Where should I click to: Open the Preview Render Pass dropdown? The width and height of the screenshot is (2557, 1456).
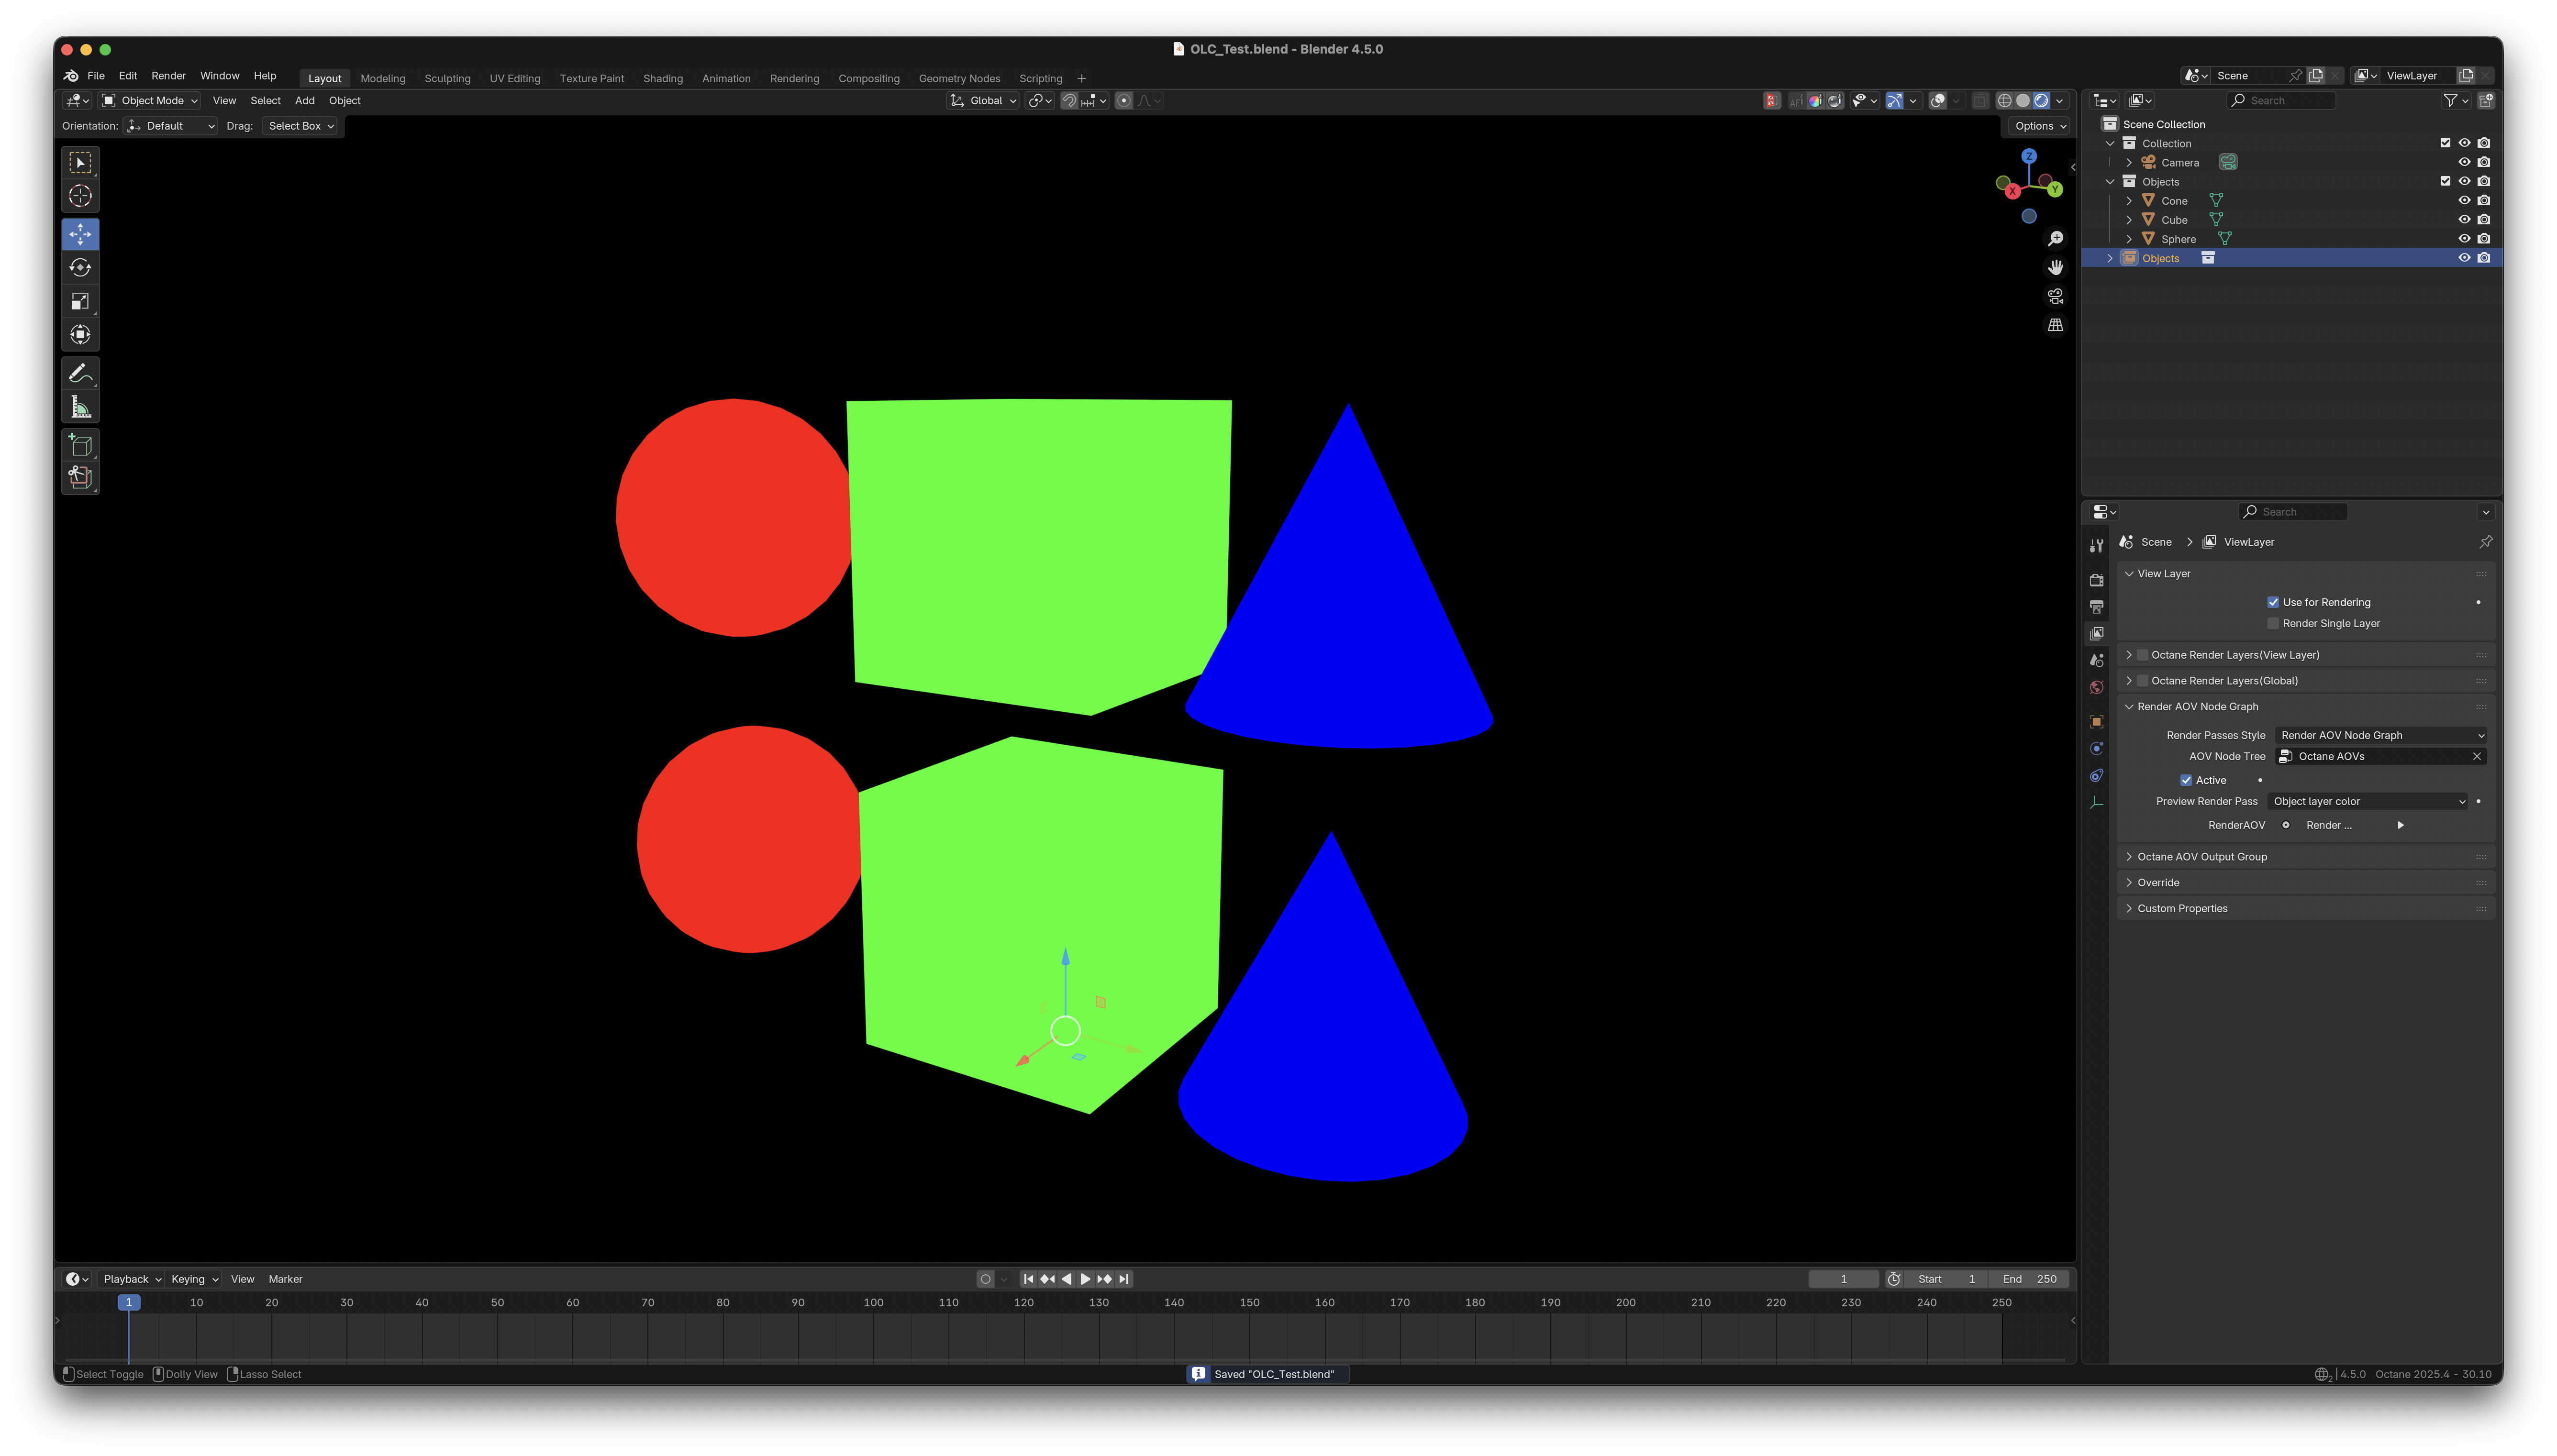pyautogui.click(x=2368, y=801)
